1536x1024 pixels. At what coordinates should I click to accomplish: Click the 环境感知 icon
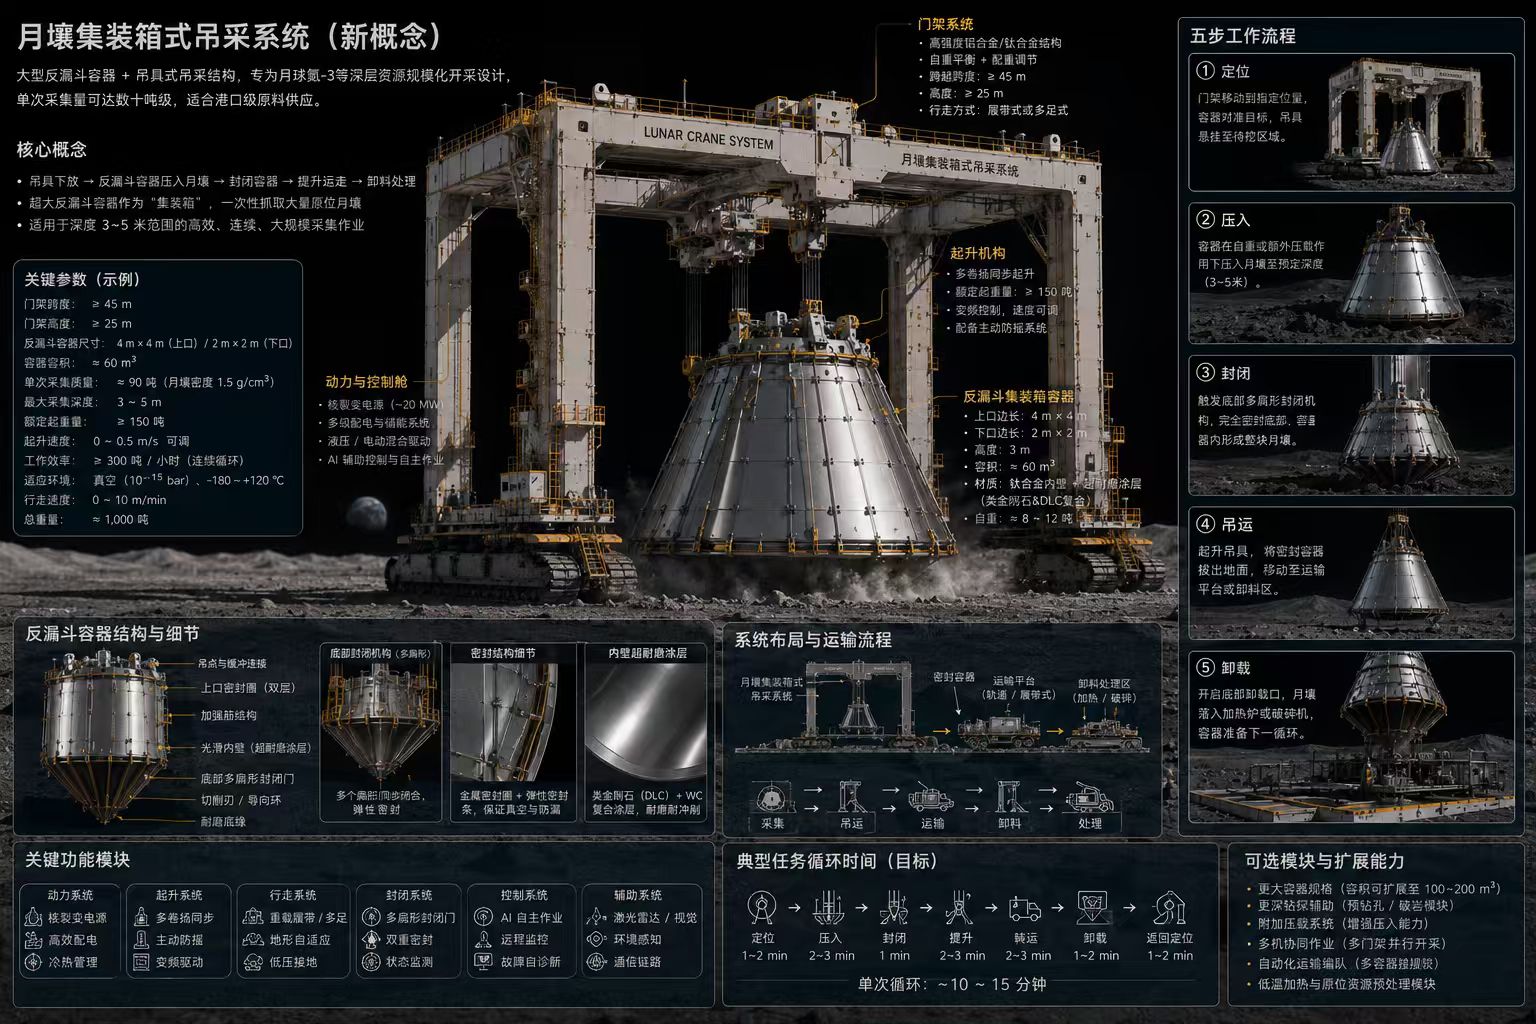click(x=597, y=940)
